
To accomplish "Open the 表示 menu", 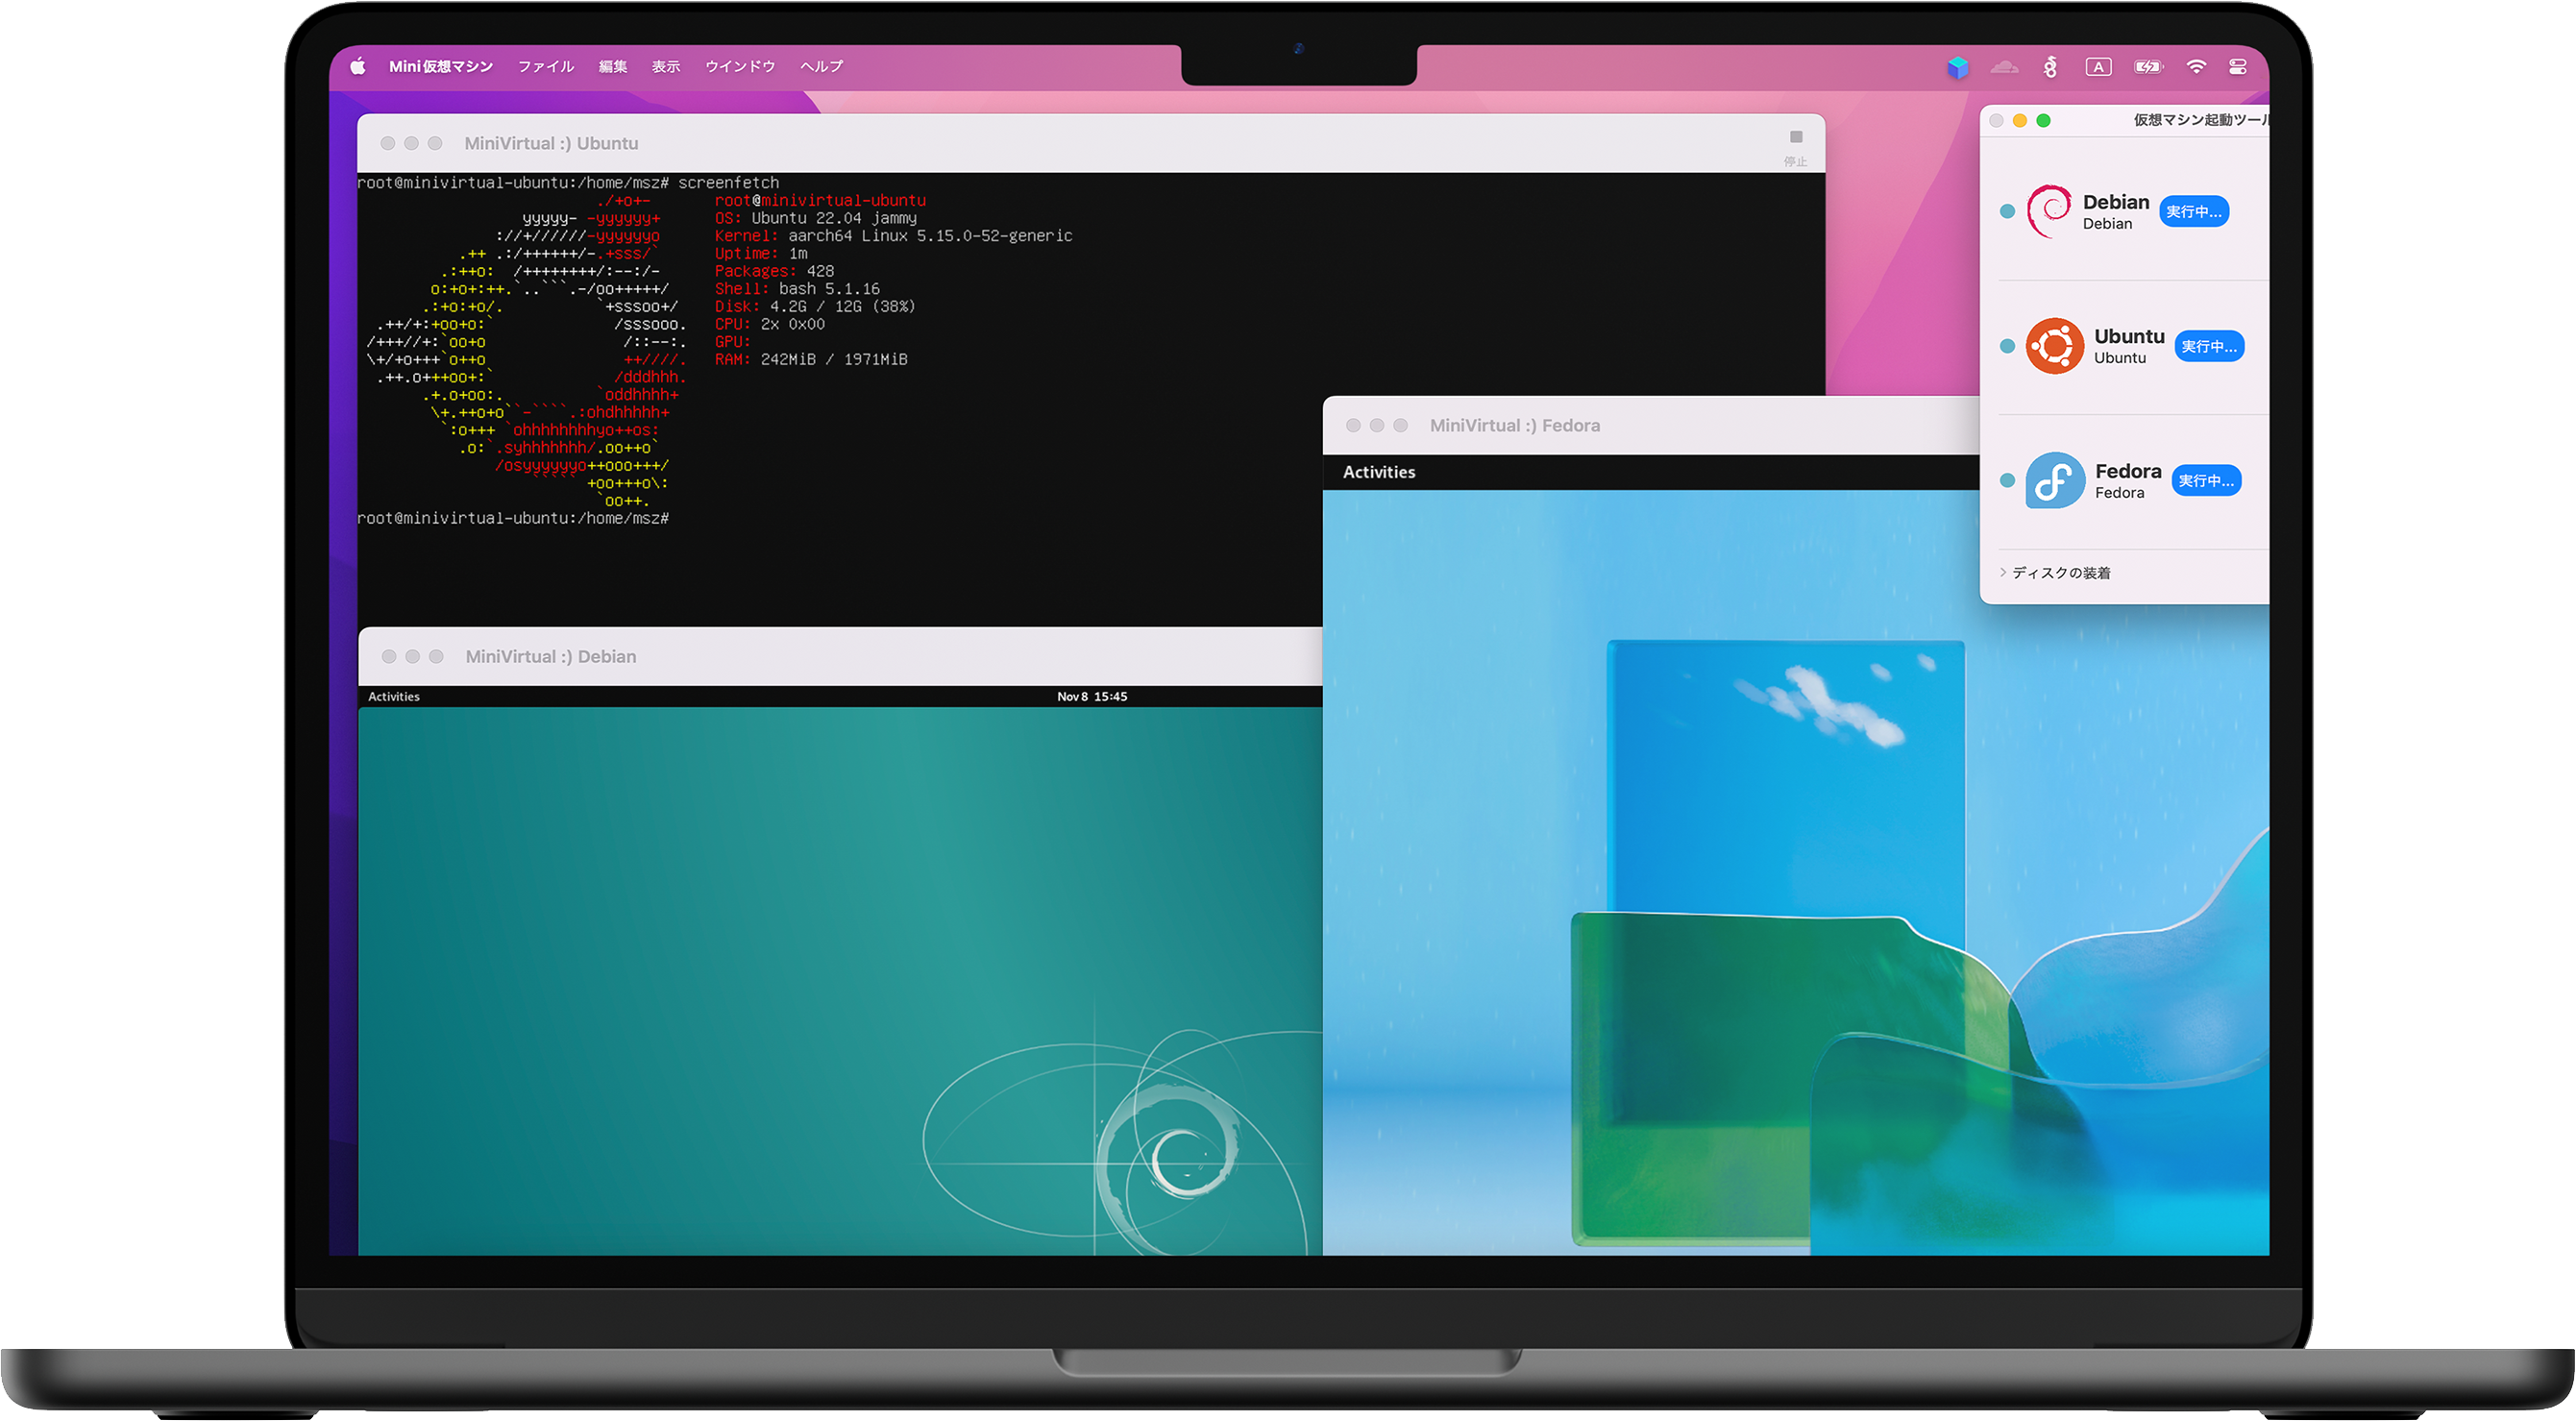I will (666, 66).
